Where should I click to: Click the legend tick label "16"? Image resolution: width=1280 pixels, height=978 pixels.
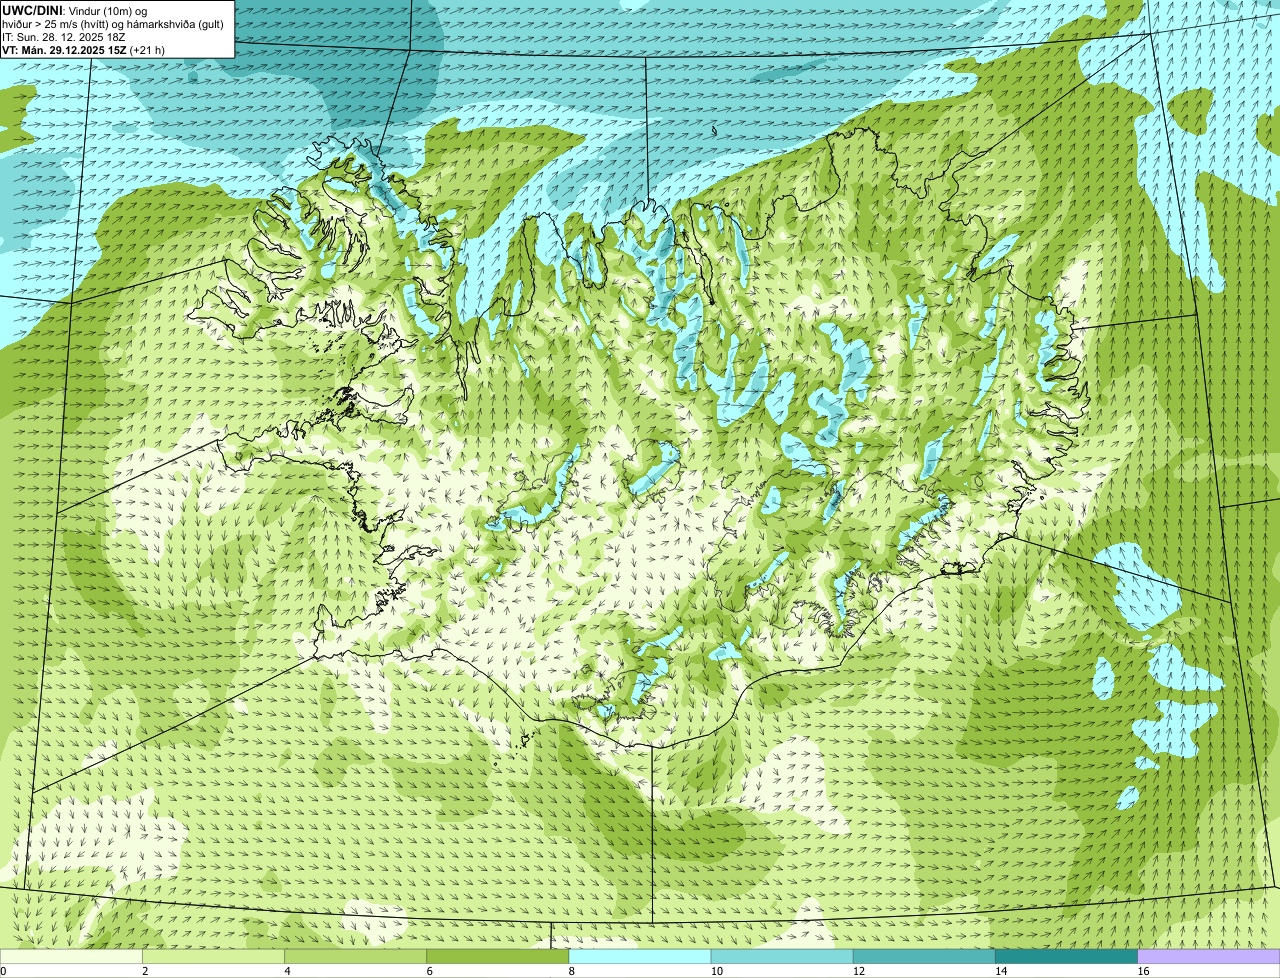1143,971
